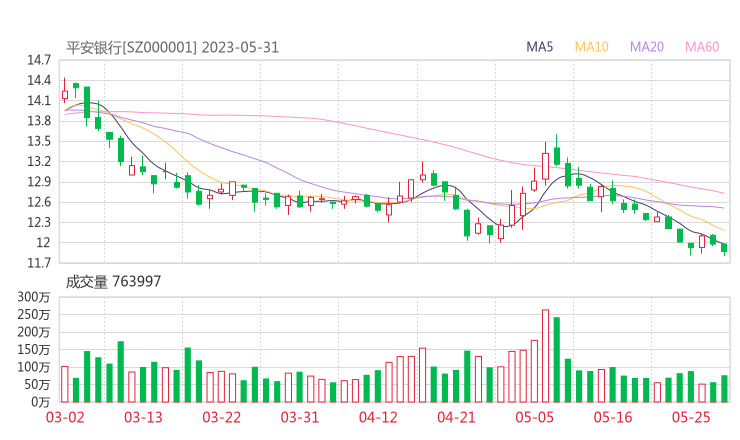740x440 pixels.
Task: Click the 11.7 price axis label
Action: click(x=39, y=263)
